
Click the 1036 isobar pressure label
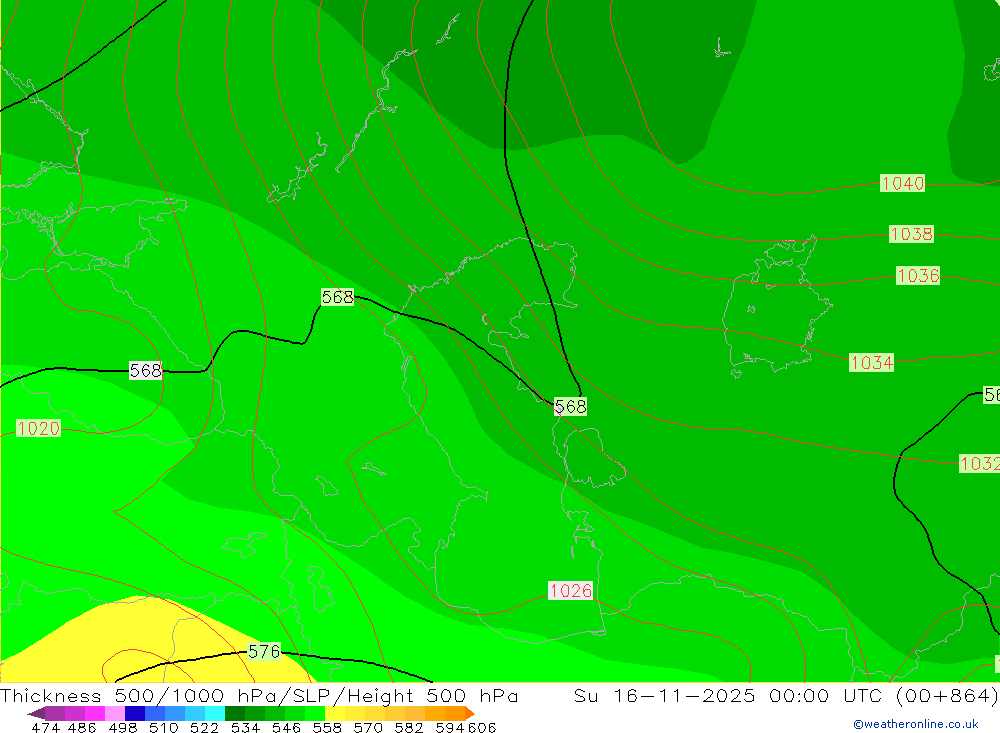(x=918, y=276)
